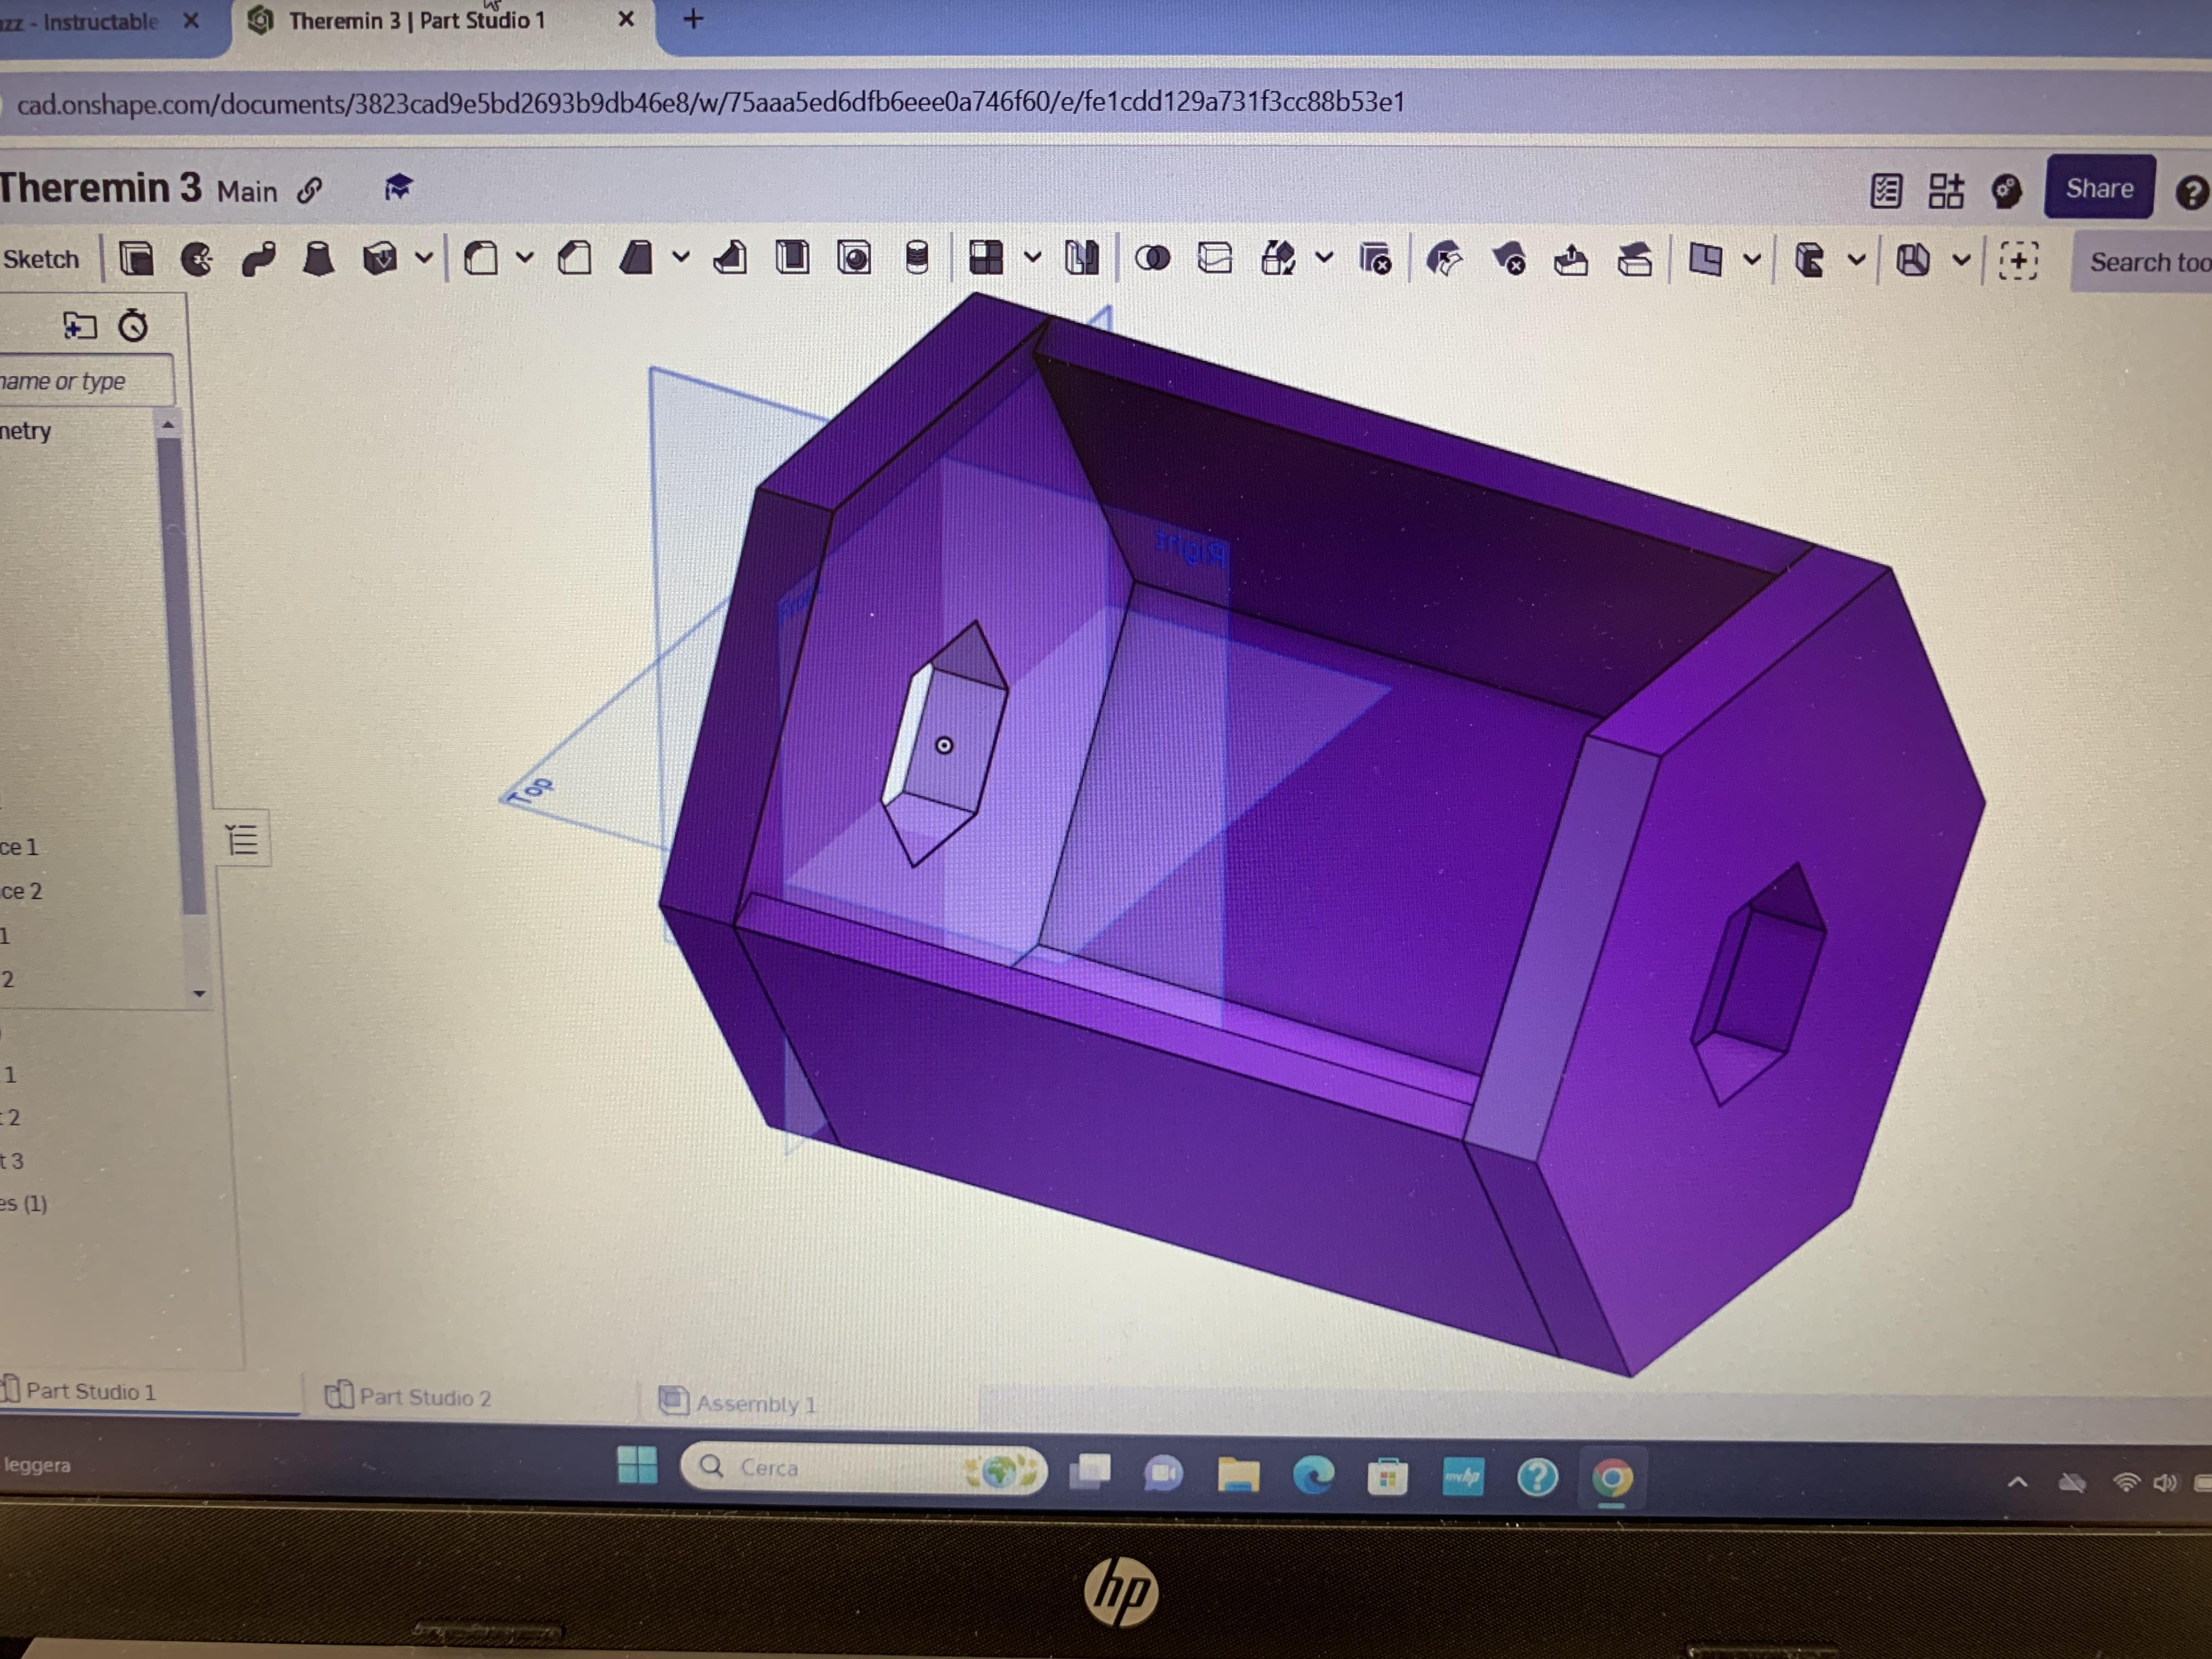Select the Shell tool
2212x1659 pixels.
point(792,259)
